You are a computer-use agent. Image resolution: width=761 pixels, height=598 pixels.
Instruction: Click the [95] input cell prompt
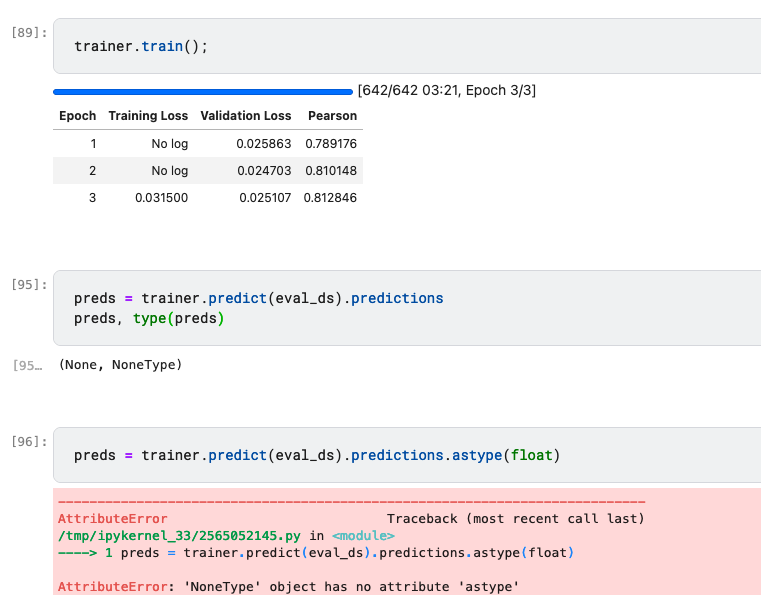coord(28,285)
